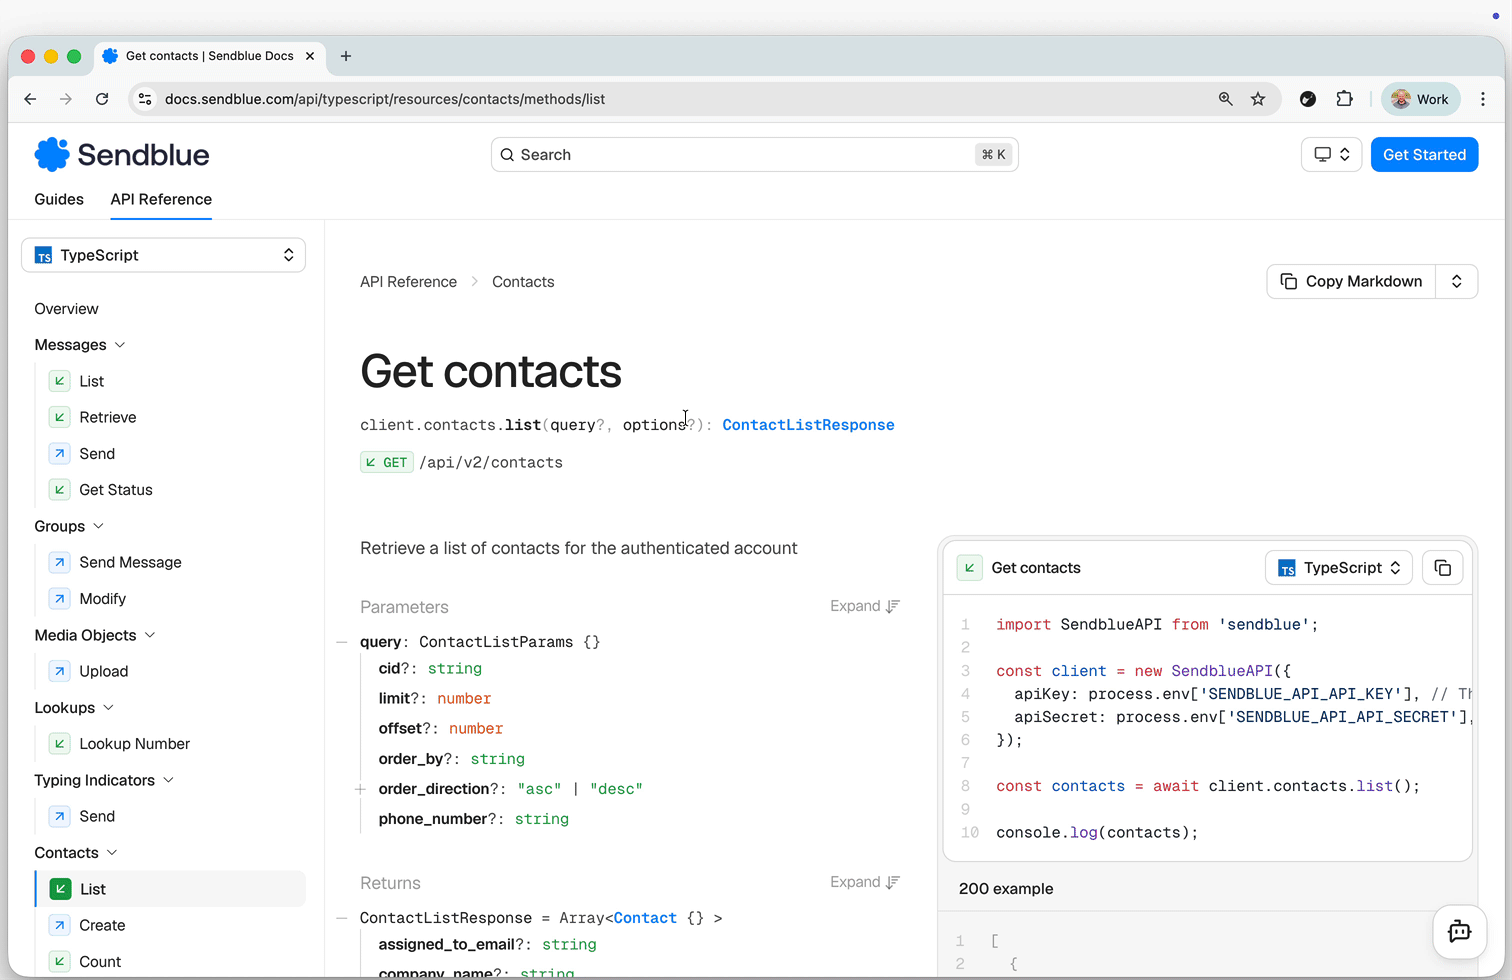Screen dimensions: 1512x980
Task: Open the theme switcher monitor dropdown
Action: coord(1331,155)
